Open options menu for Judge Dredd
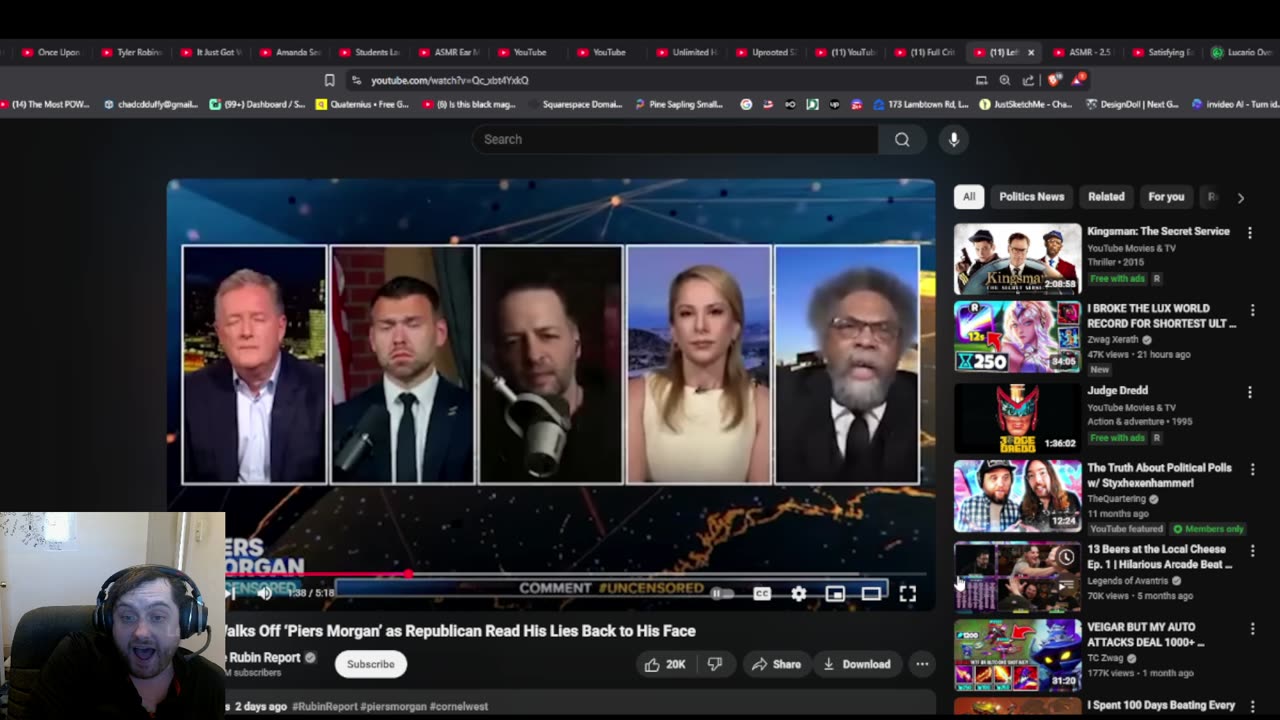1280x720 pixels. pyautogui.click(x=1249, y=393)
